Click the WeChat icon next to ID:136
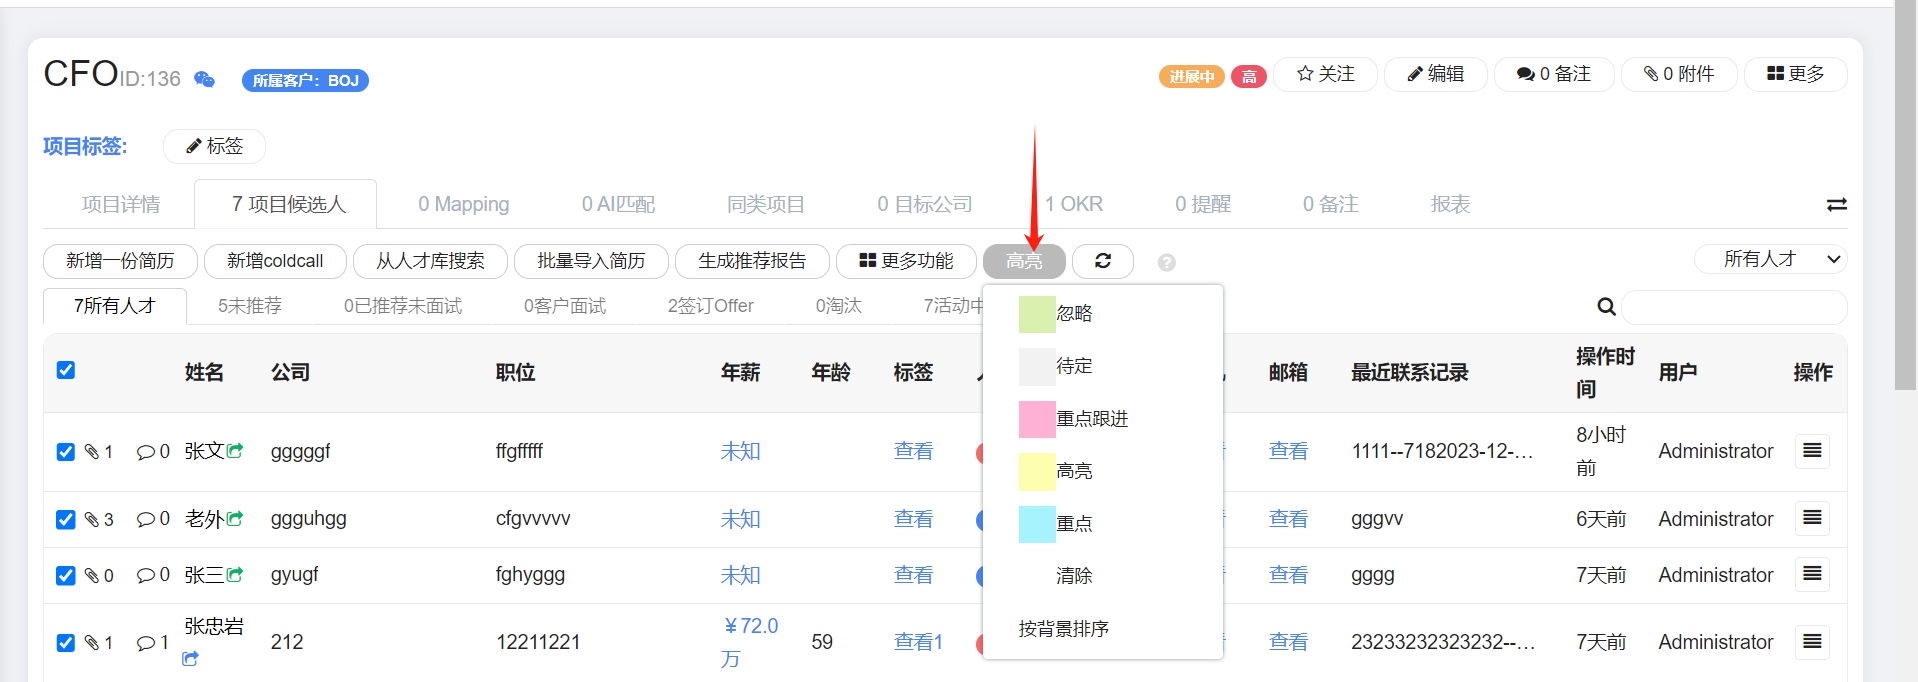Image resolution: width=1918 pixels, height=682 pixels. (204, 79)
